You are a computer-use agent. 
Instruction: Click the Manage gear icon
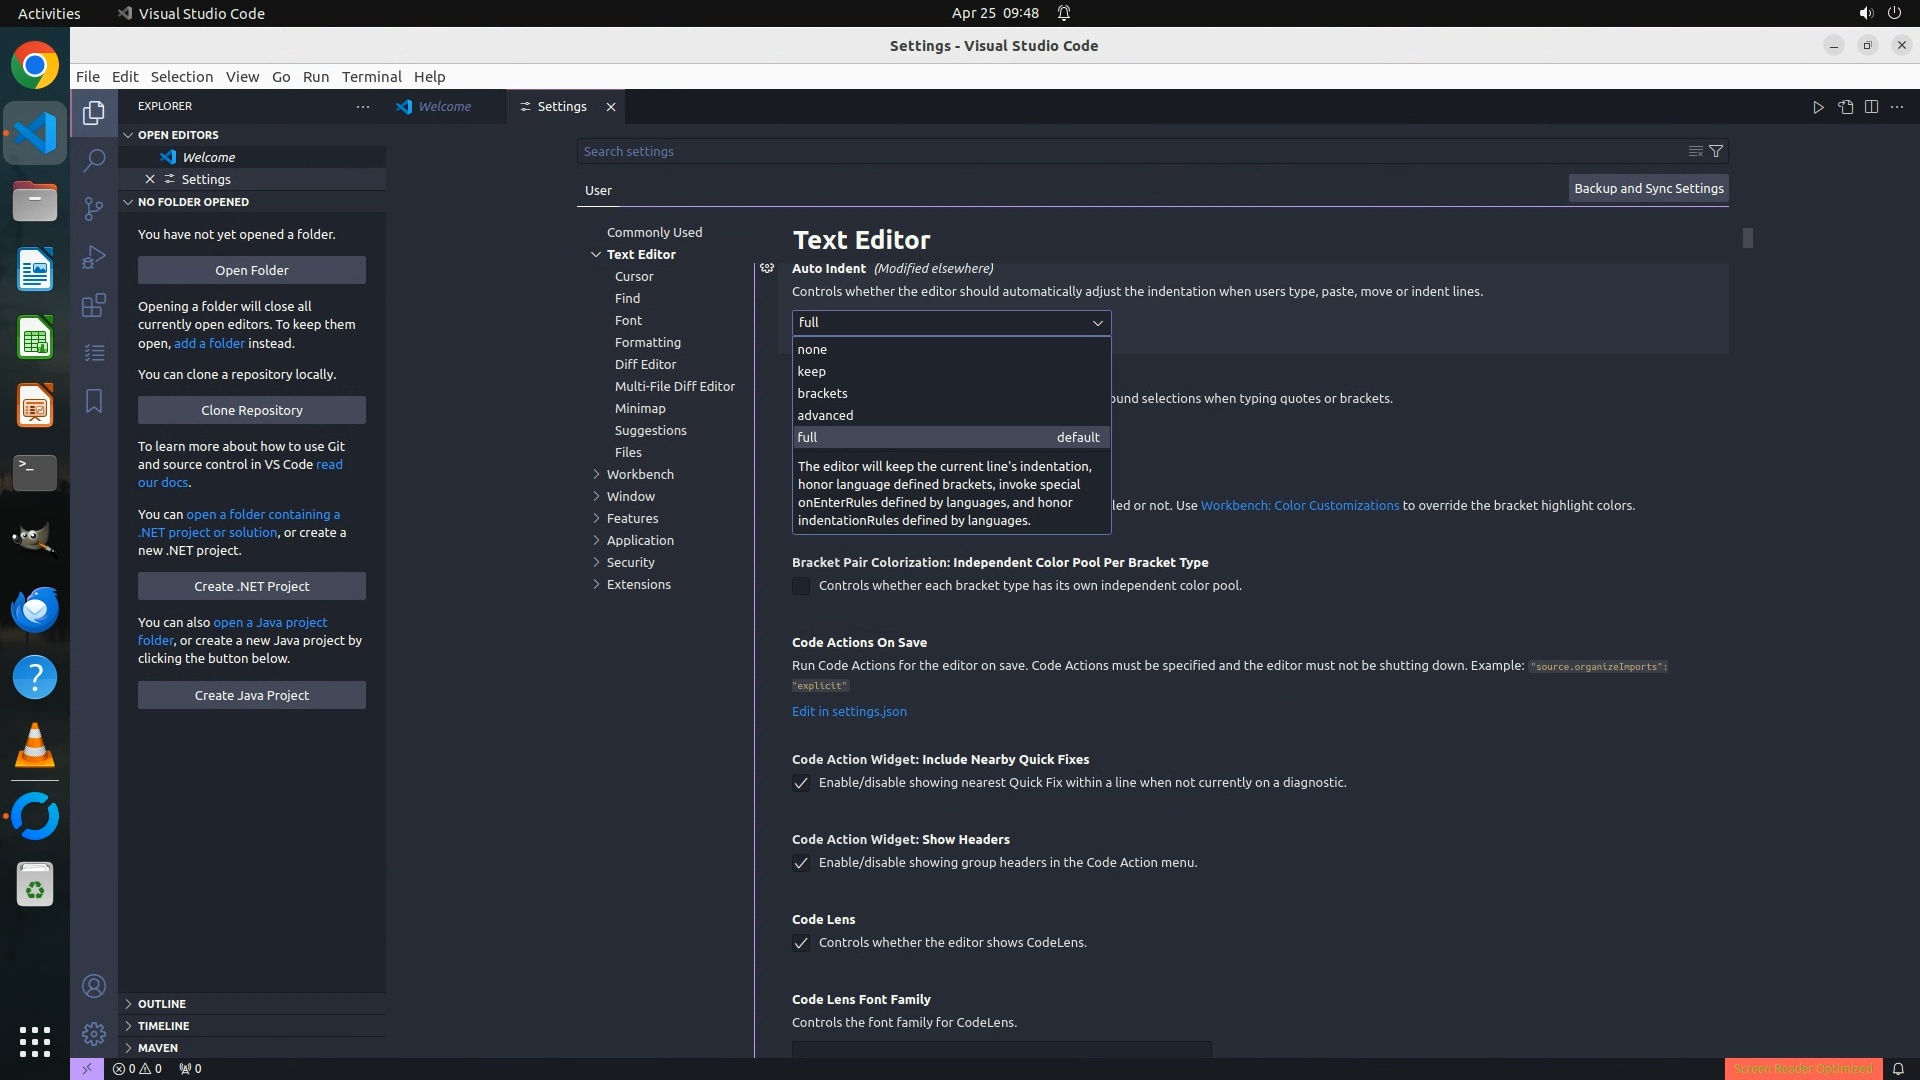pyautogui.click(x=94, y=1033)
